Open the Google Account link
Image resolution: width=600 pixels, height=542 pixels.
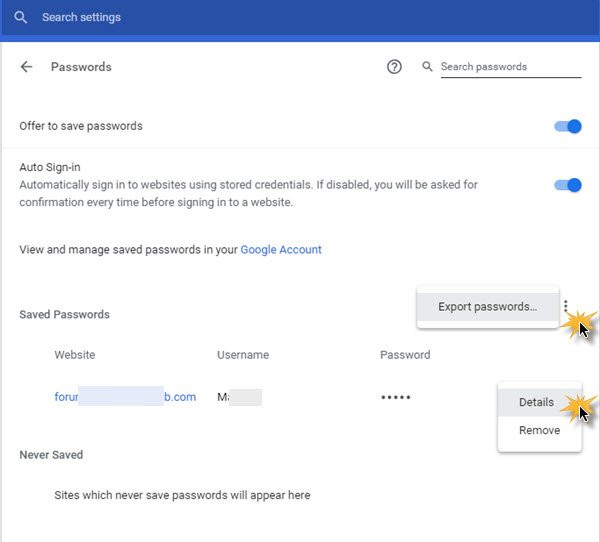281,249
